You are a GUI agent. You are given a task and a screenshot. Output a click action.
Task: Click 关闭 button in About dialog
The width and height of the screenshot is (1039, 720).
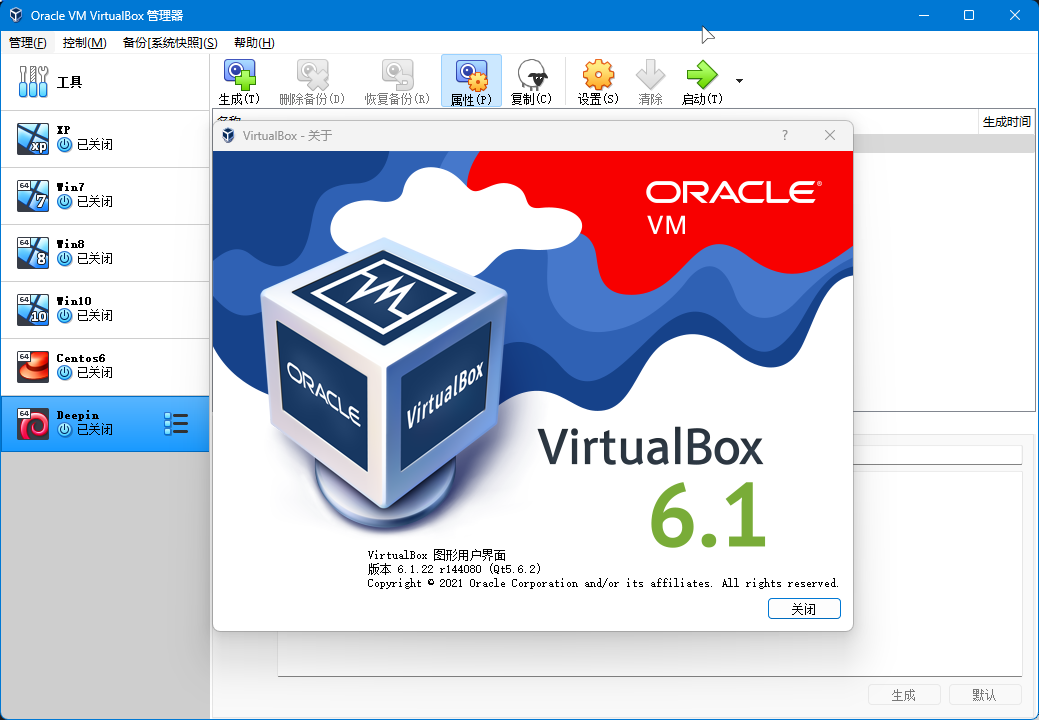click(804, 609)
